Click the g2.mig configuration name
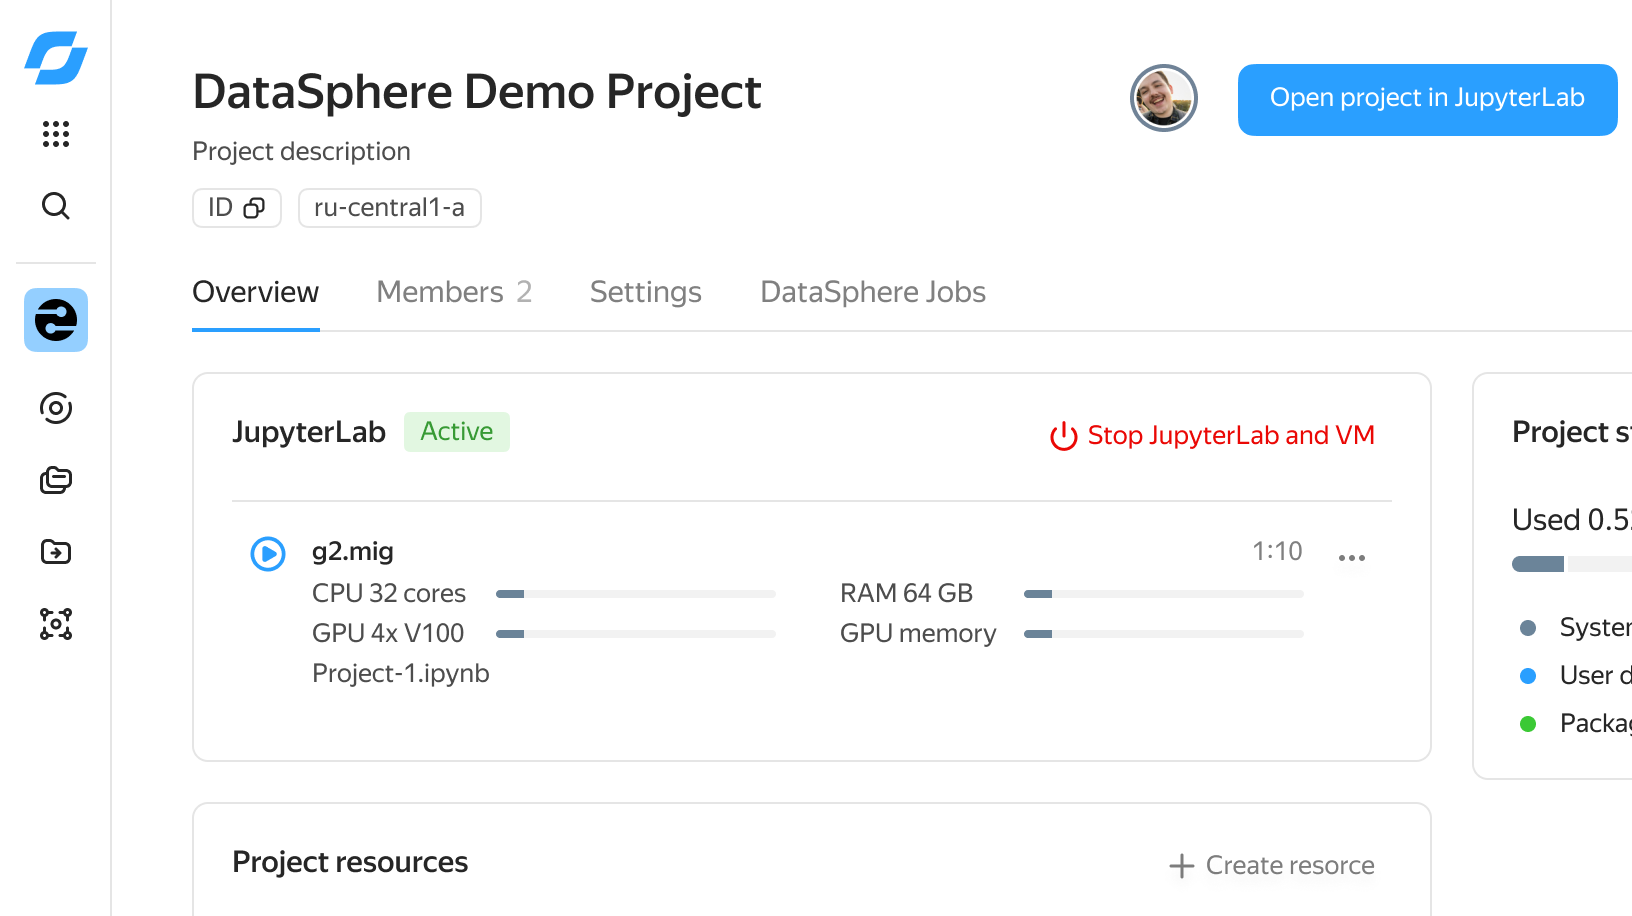This screenshot has height=916, width=1632. click(353, 552)
